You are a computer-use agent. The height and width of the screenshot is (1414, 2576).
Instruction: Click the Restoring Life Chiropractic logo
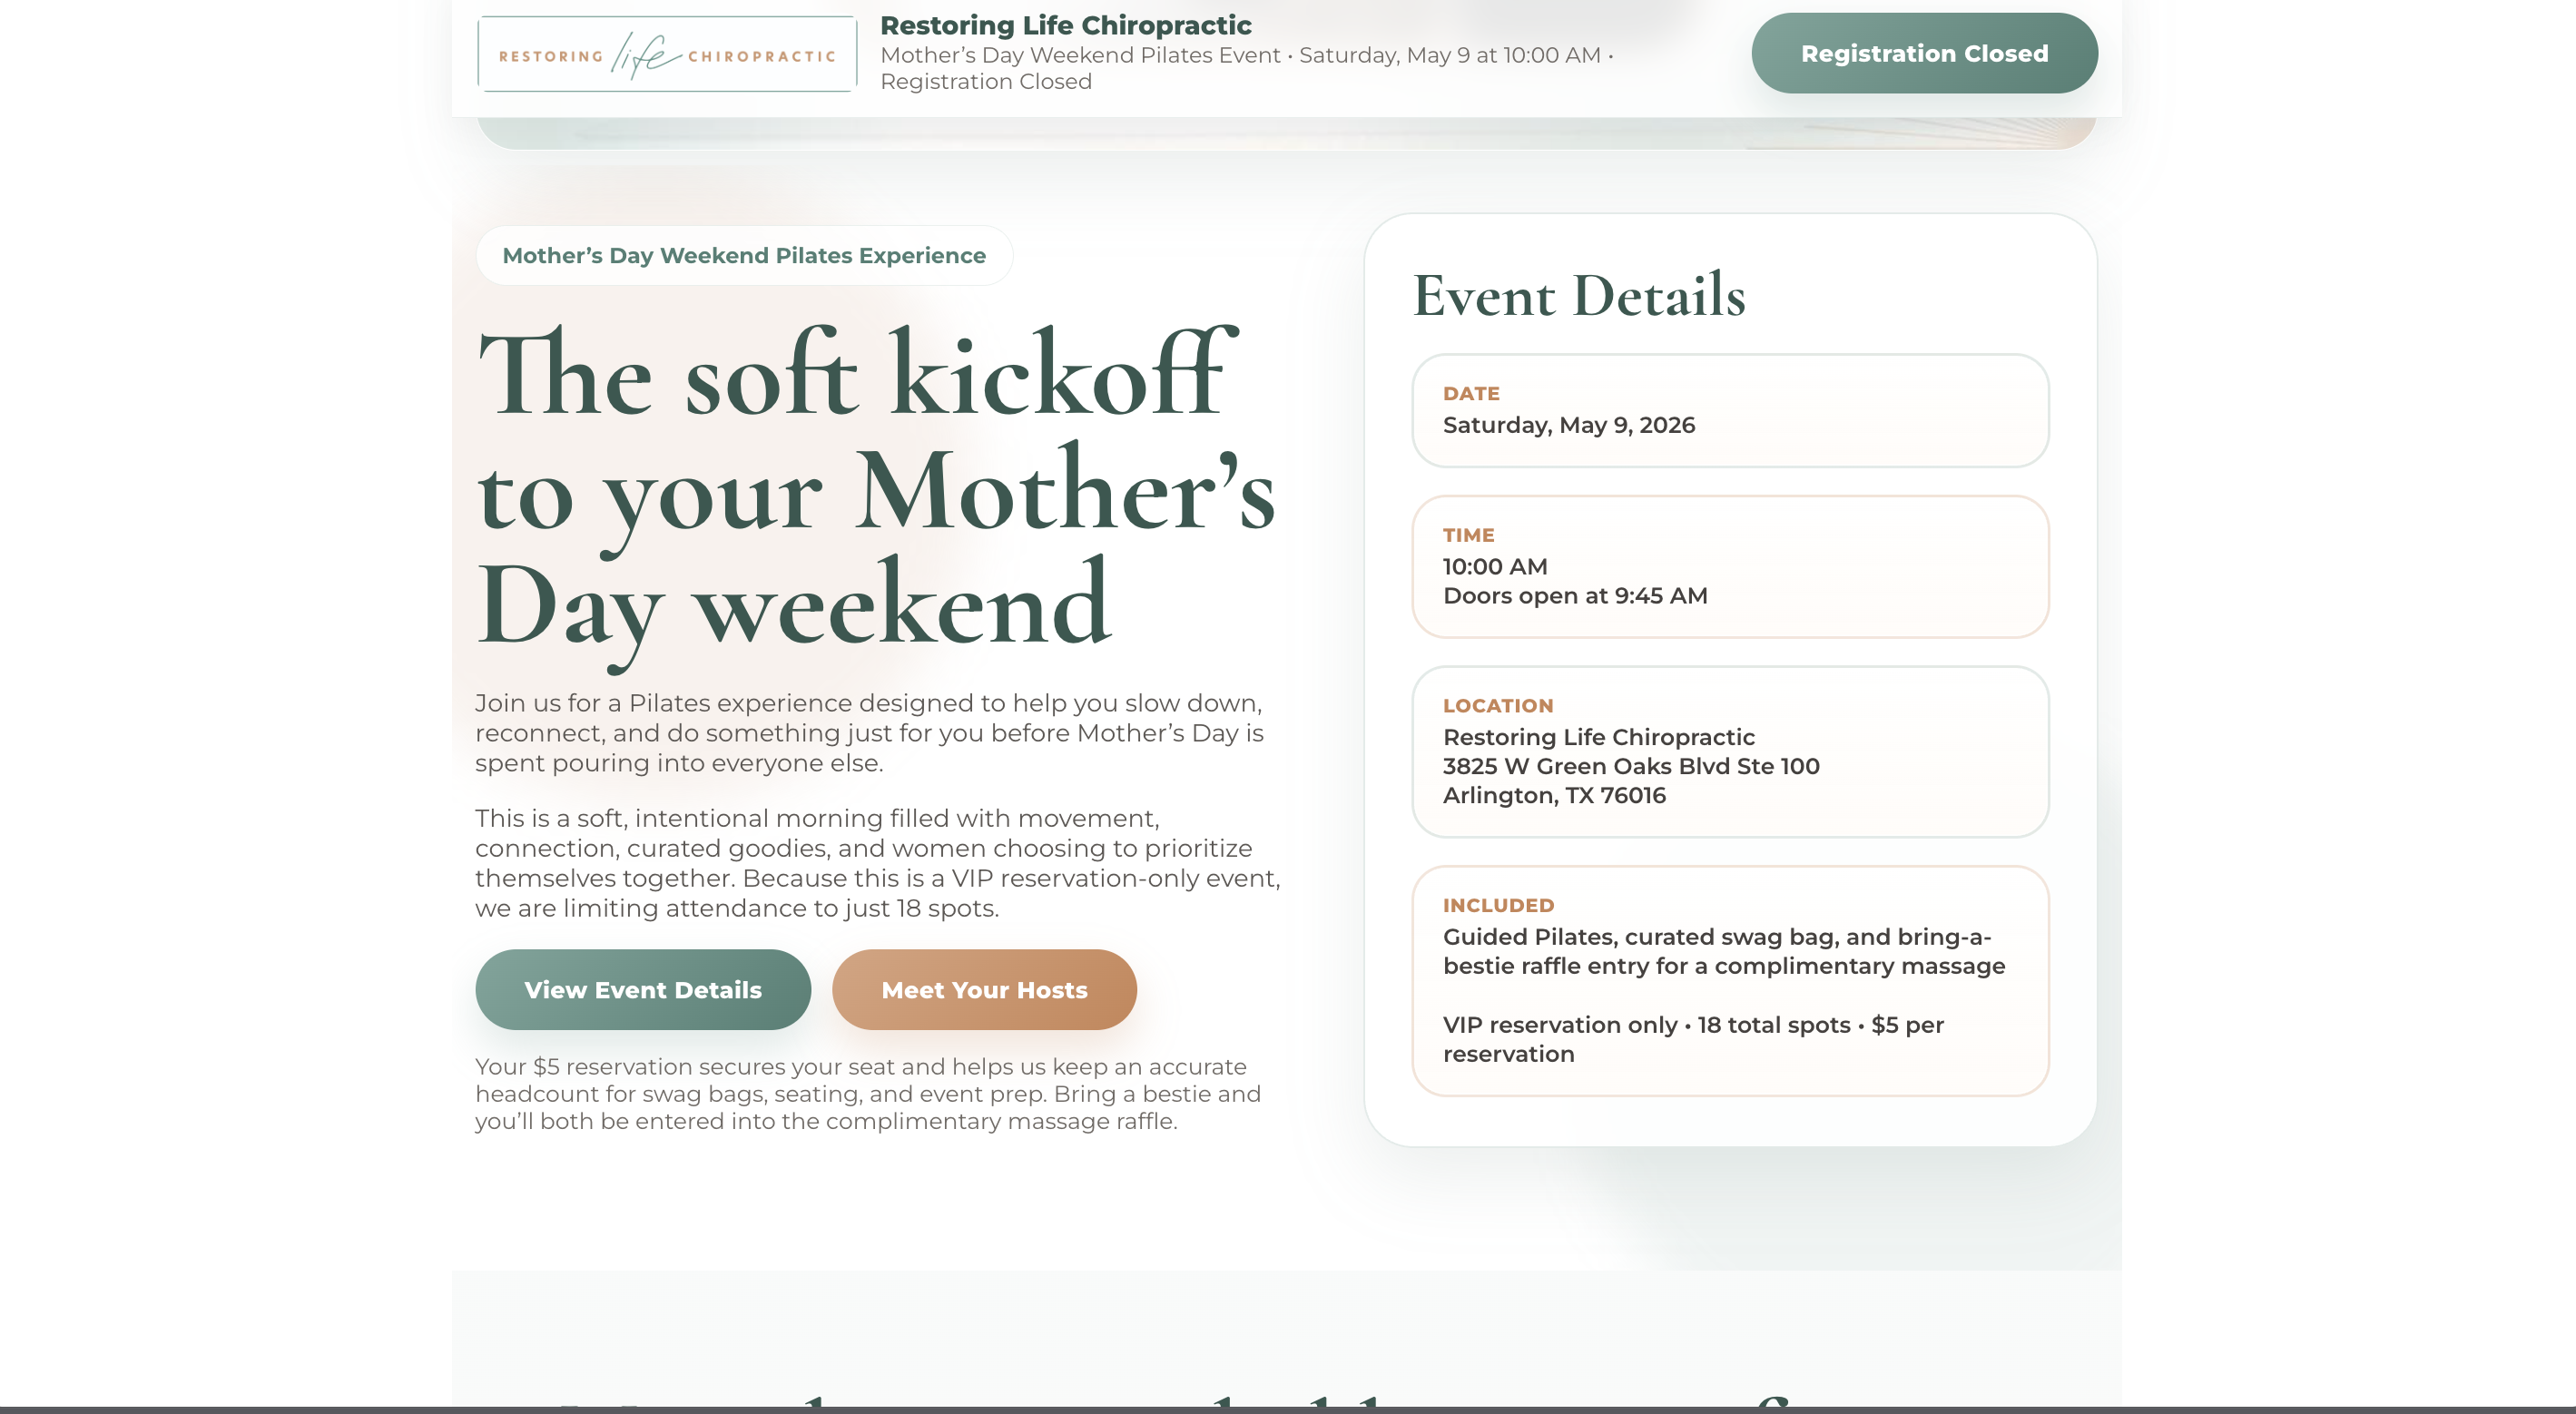pos(667,54)
